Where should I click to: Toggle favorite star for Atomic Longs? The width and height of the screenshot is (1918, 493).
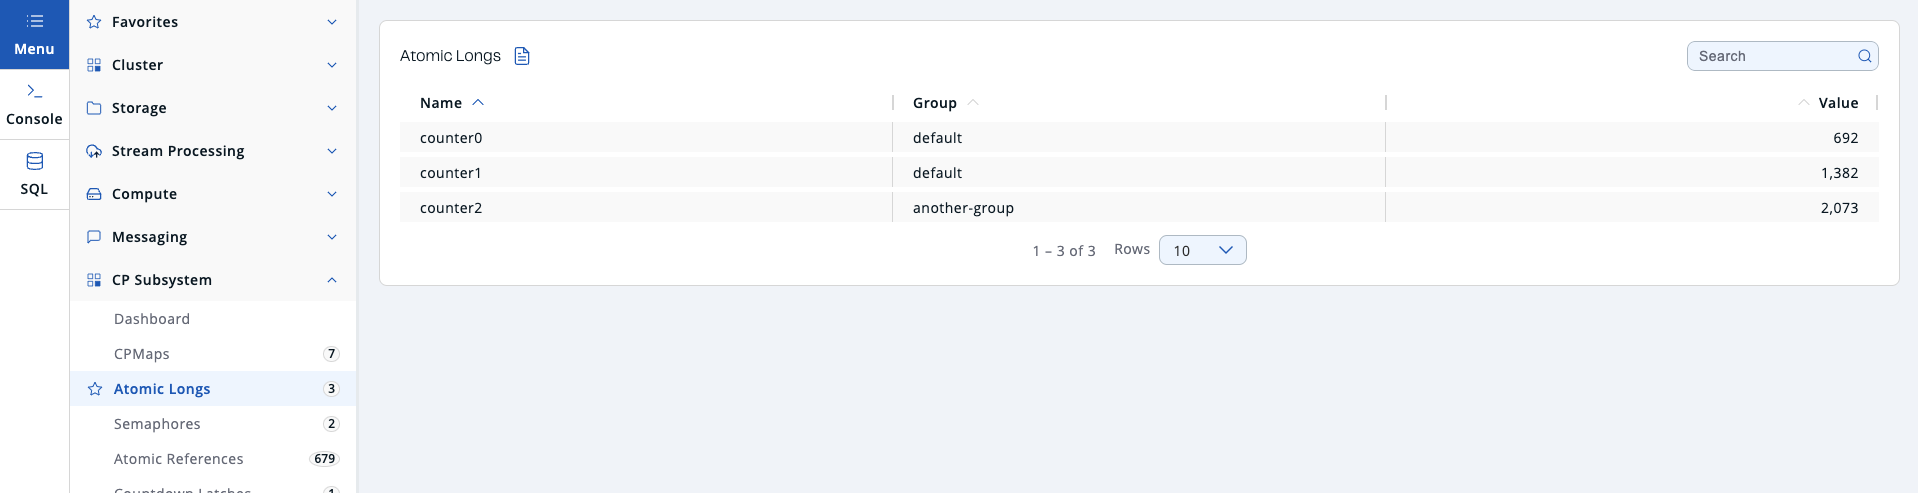coord(95,389)
